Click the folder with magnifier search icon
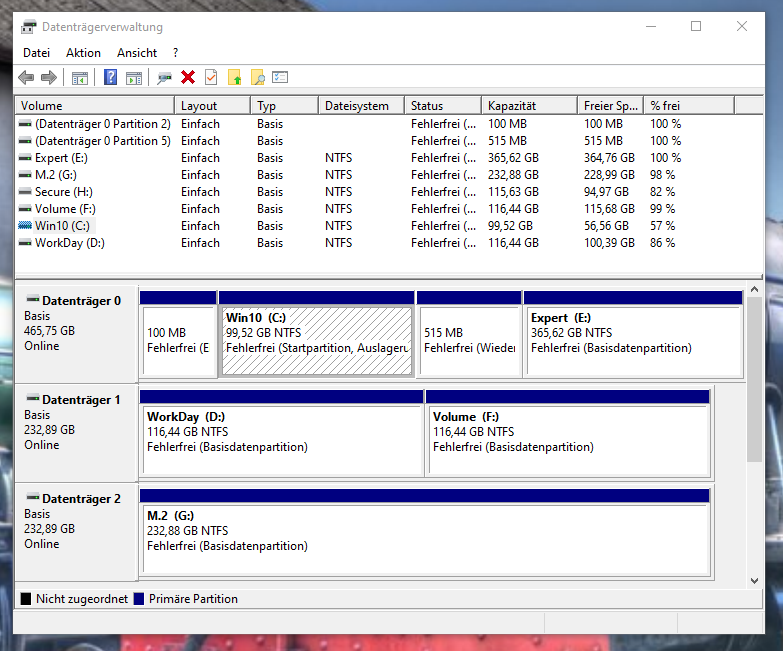This screenshot has width=783, height=651. [258, 77]
